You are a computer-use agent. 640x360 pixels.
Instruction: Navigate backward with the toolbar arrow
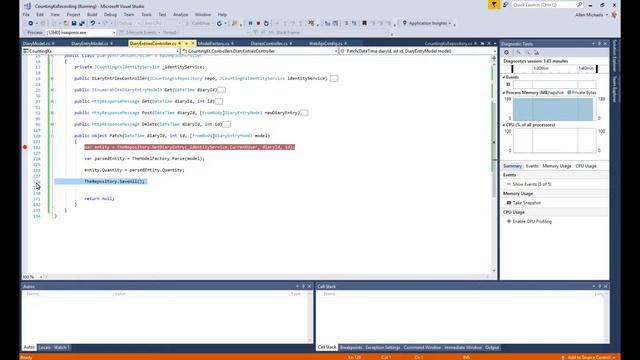pos(31,23)
